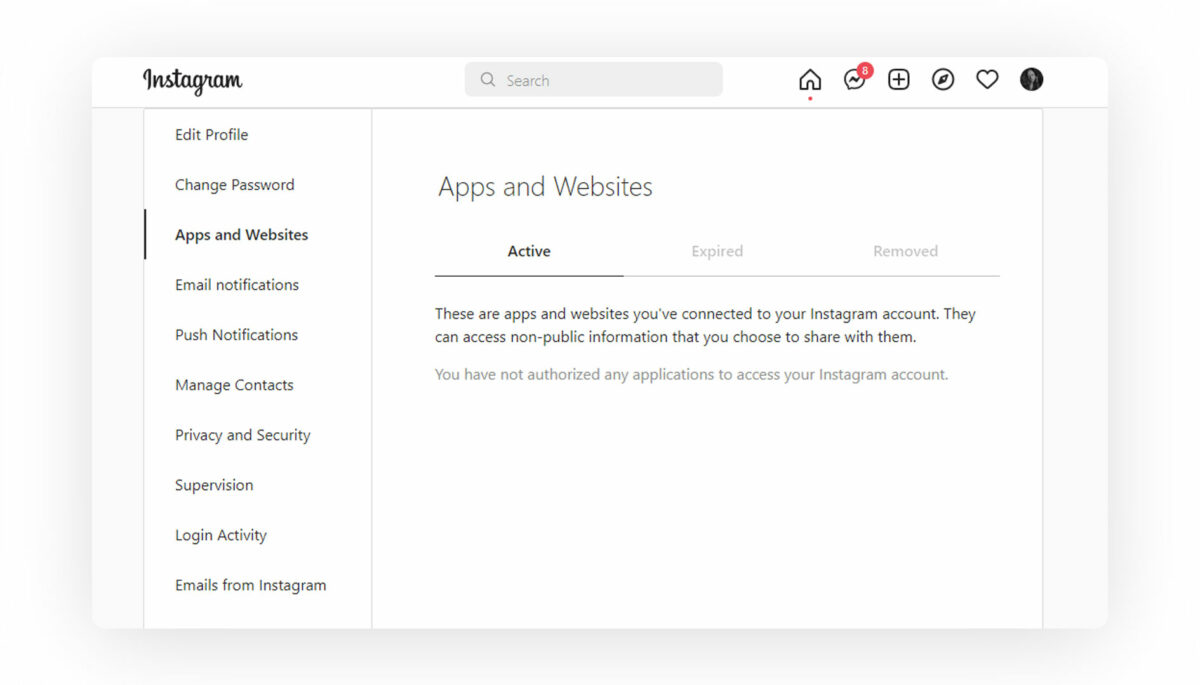Click the New Post plus icon
Screen dimensions: 1200x685
pos(898,79)
